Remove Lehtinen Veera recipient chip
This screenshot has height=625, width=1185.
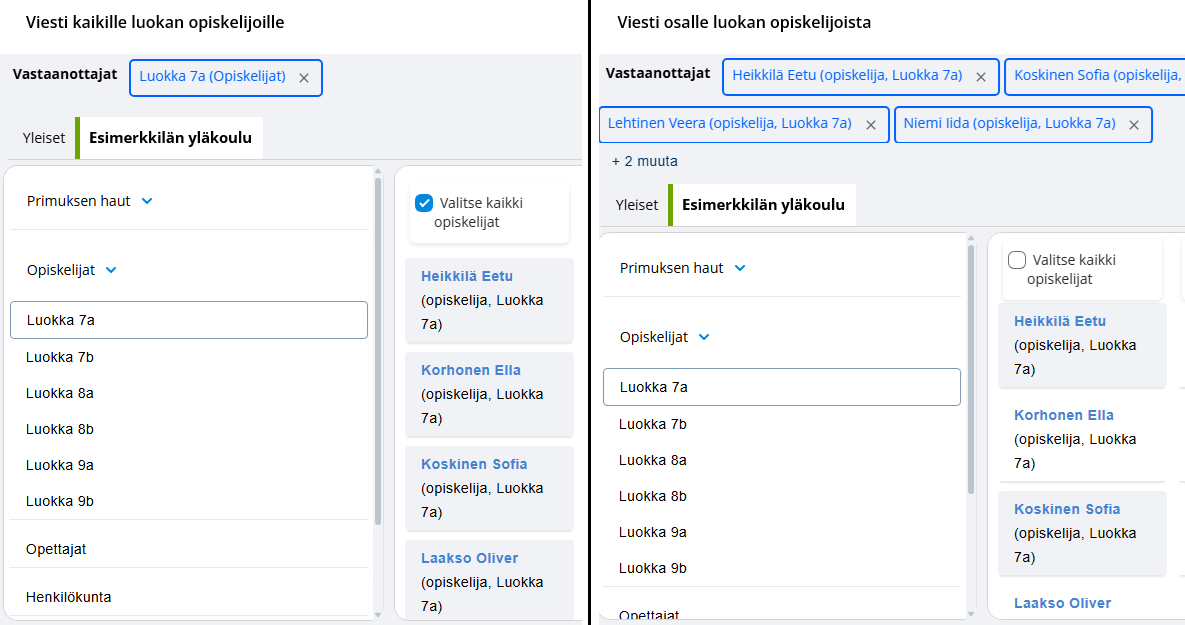coord(871,125)
